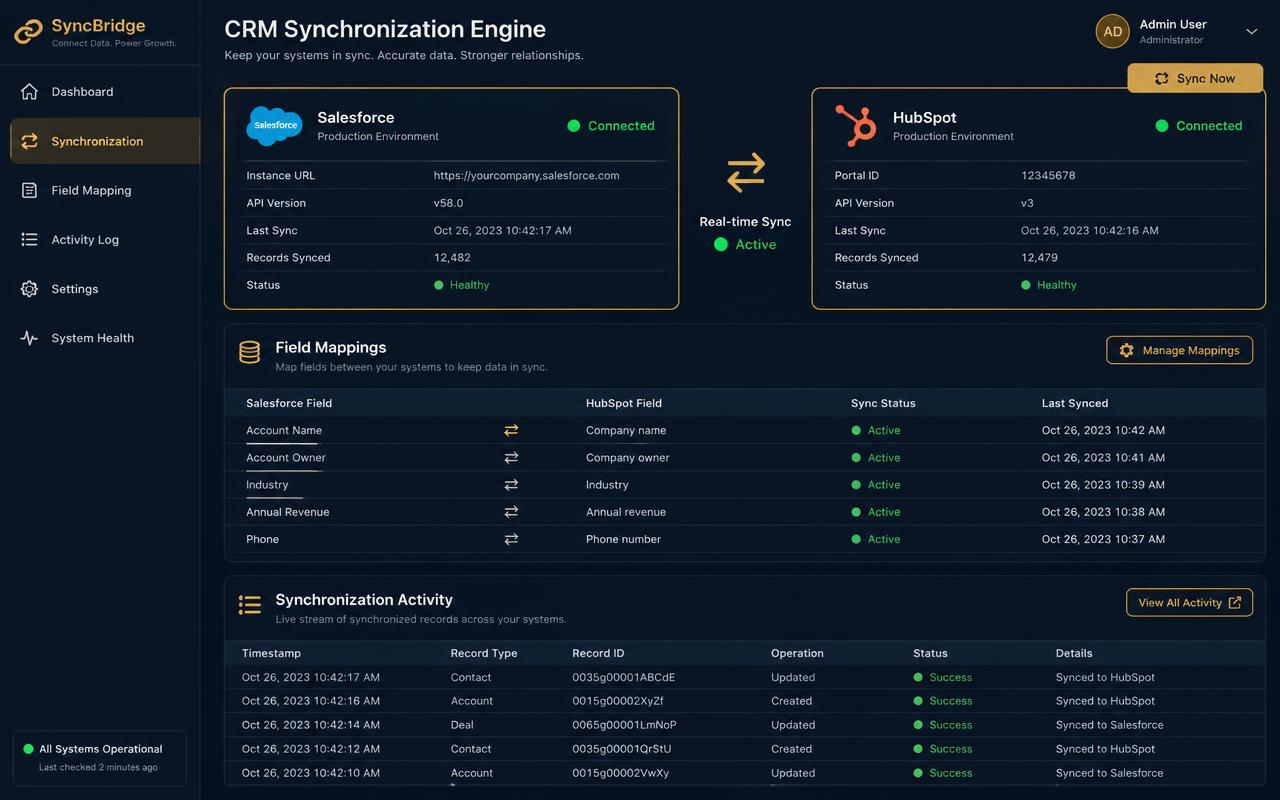1280x800 pixels.
Task: Click the Salesforce Records Synced 12,482 value
Action: click(452, 258)
